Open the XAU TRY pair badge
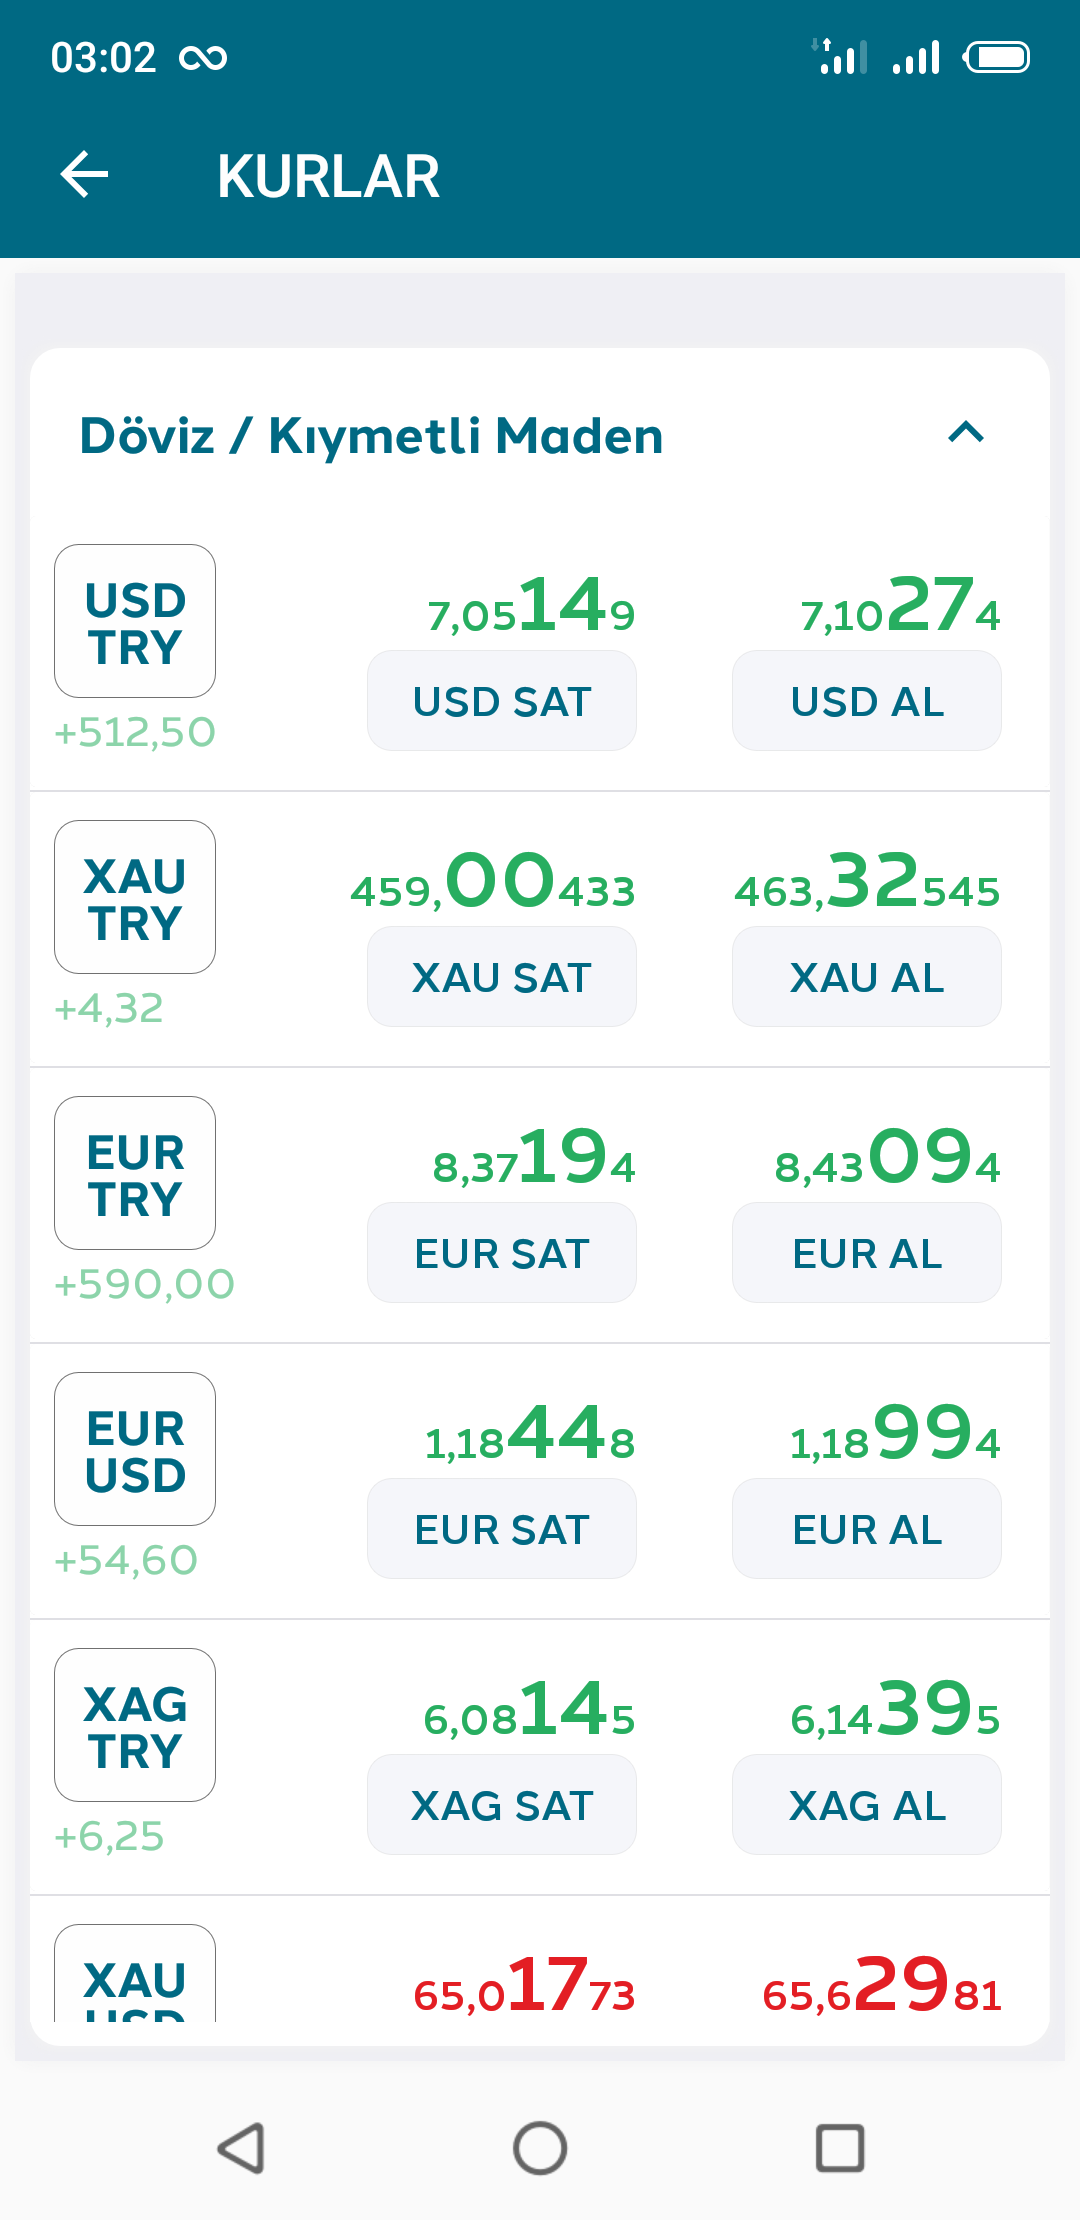This screenshot has width=1080, height=2220. click(x=135, y=897)
